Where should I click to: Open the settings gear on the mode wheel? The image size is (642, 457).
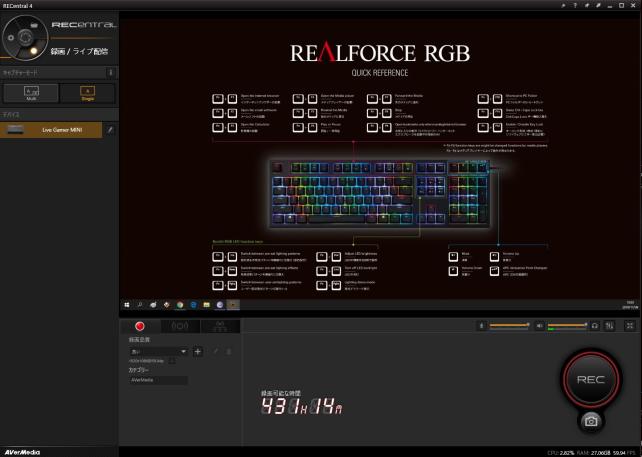click(x=11, y=38)
